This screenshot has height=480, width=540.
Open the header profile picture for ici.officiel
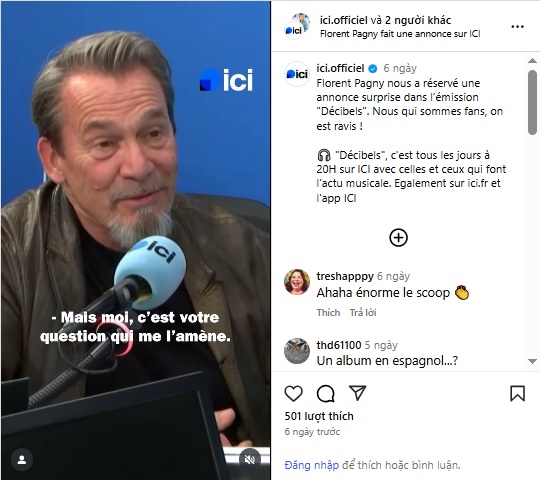297,27
